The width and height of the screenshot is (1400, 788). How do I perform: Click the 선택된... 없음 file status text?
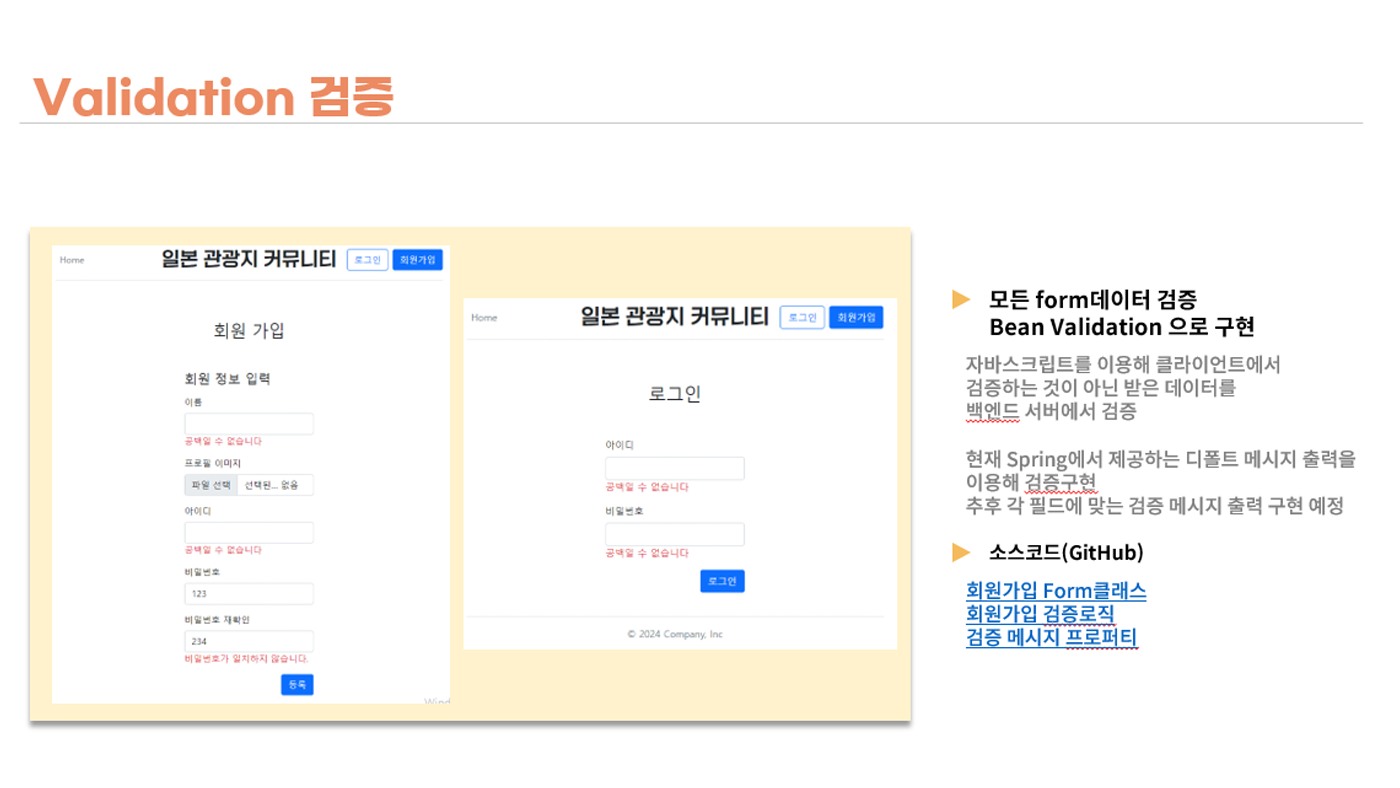[x=272, y=485]
